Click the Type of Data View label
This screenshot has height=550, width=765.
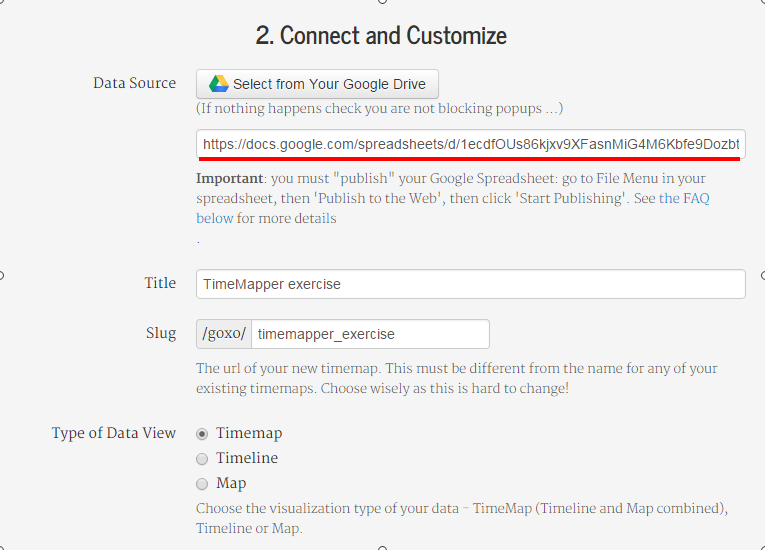point(114,433)
